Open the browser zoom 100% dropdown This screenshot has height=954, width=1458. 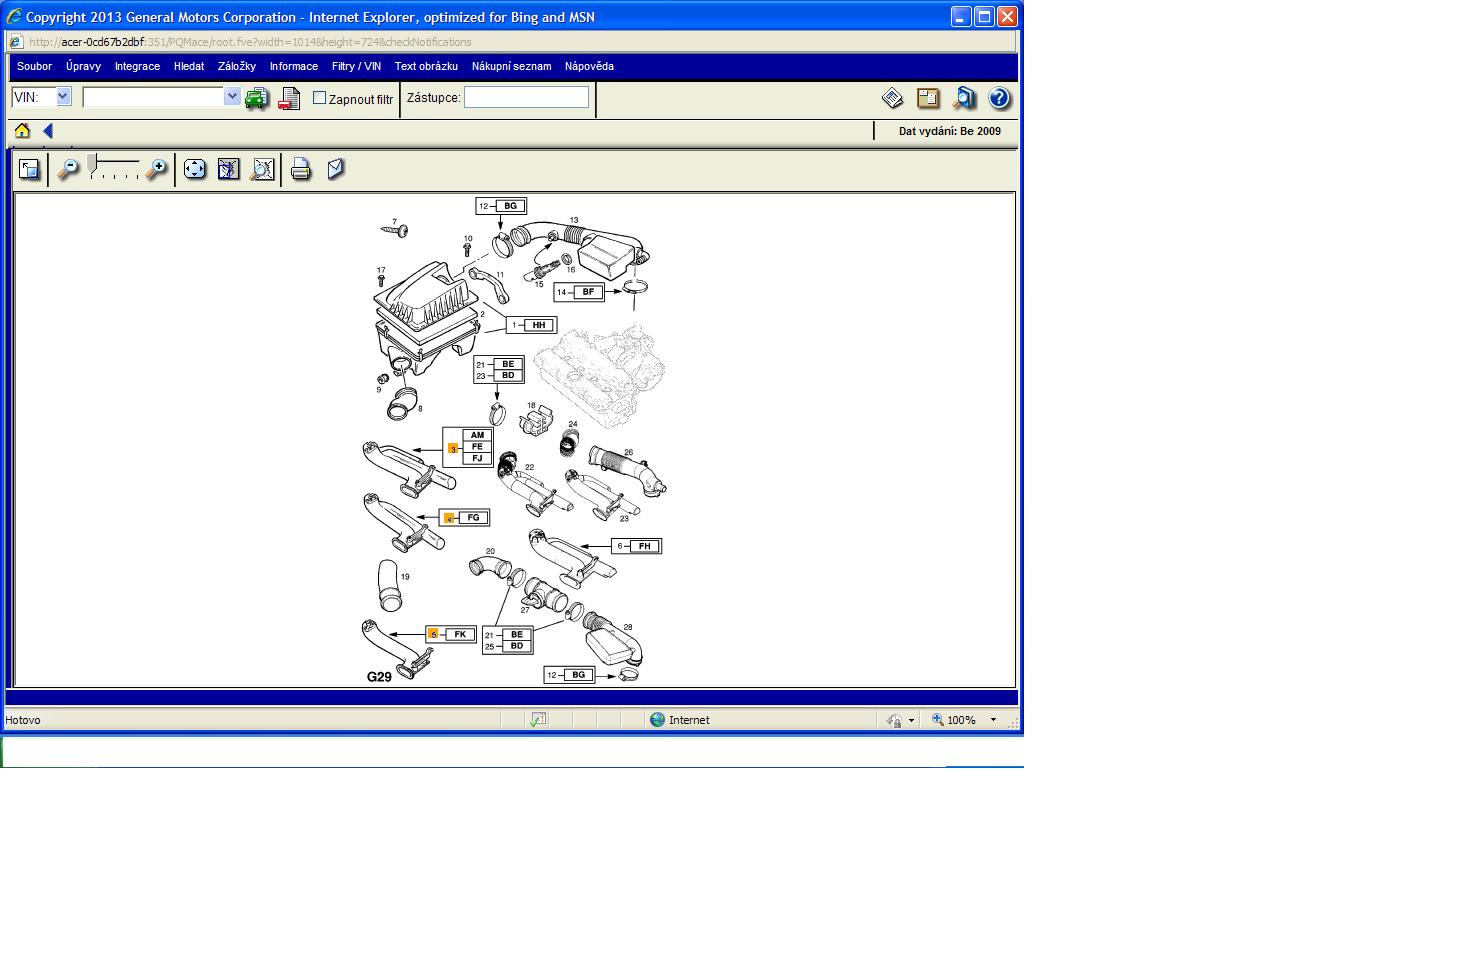click(992, 720)
